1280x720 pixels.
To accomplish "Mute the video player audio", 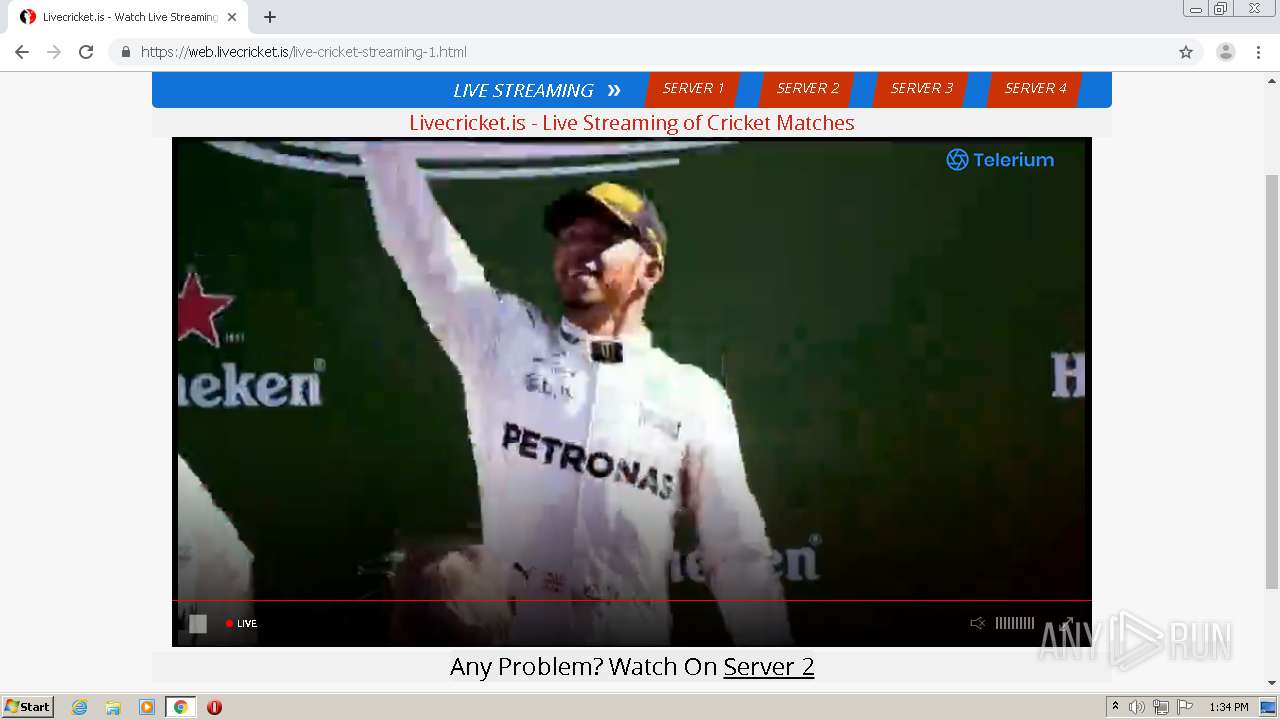I will [977, 623].
